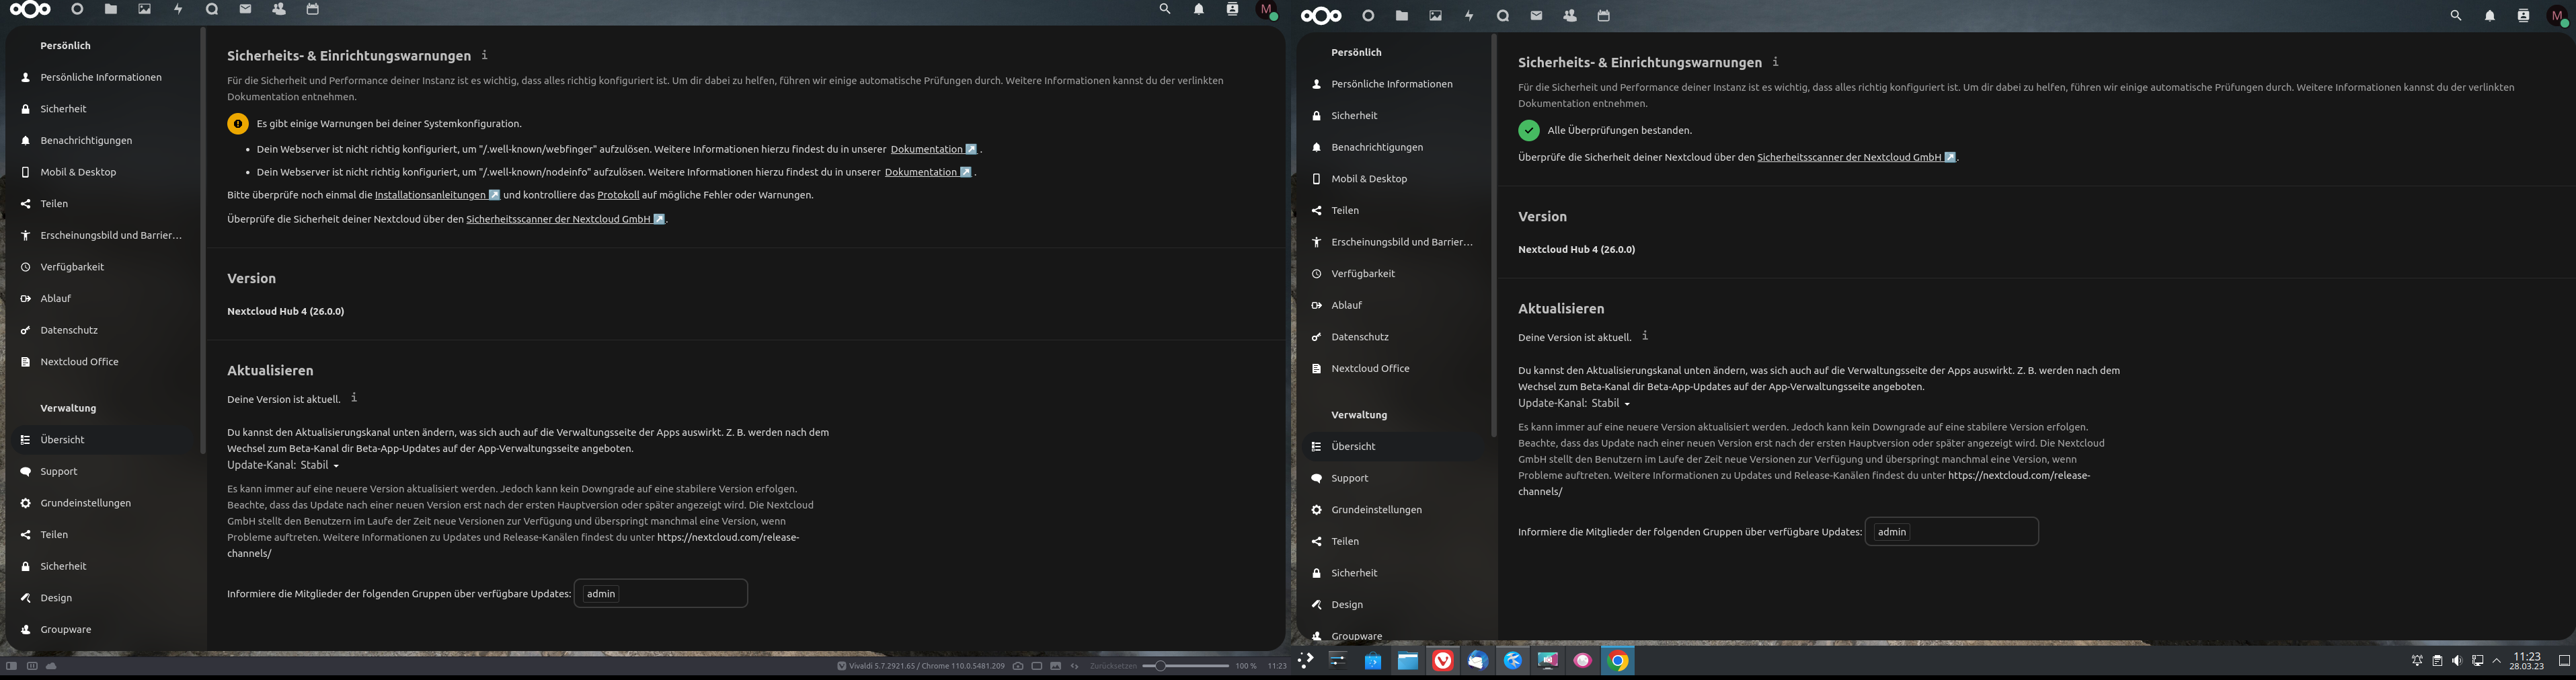
Task: Switch to Google Chrome in taskbar
Action: point(1617,661)
